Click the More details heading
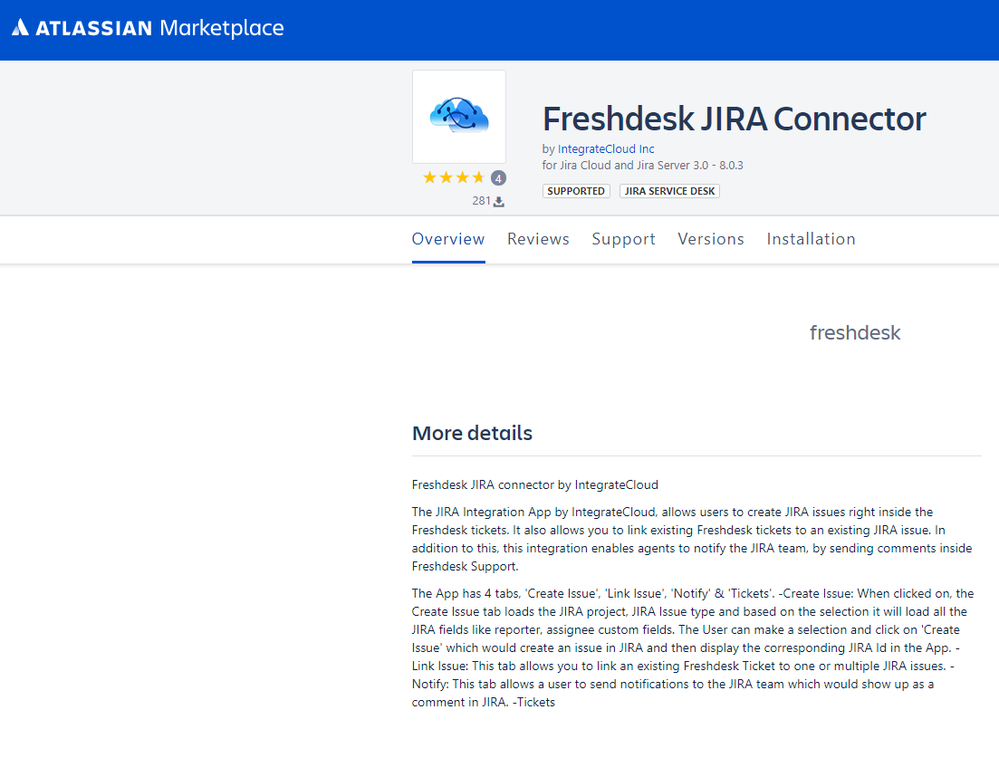 (472, 433)
